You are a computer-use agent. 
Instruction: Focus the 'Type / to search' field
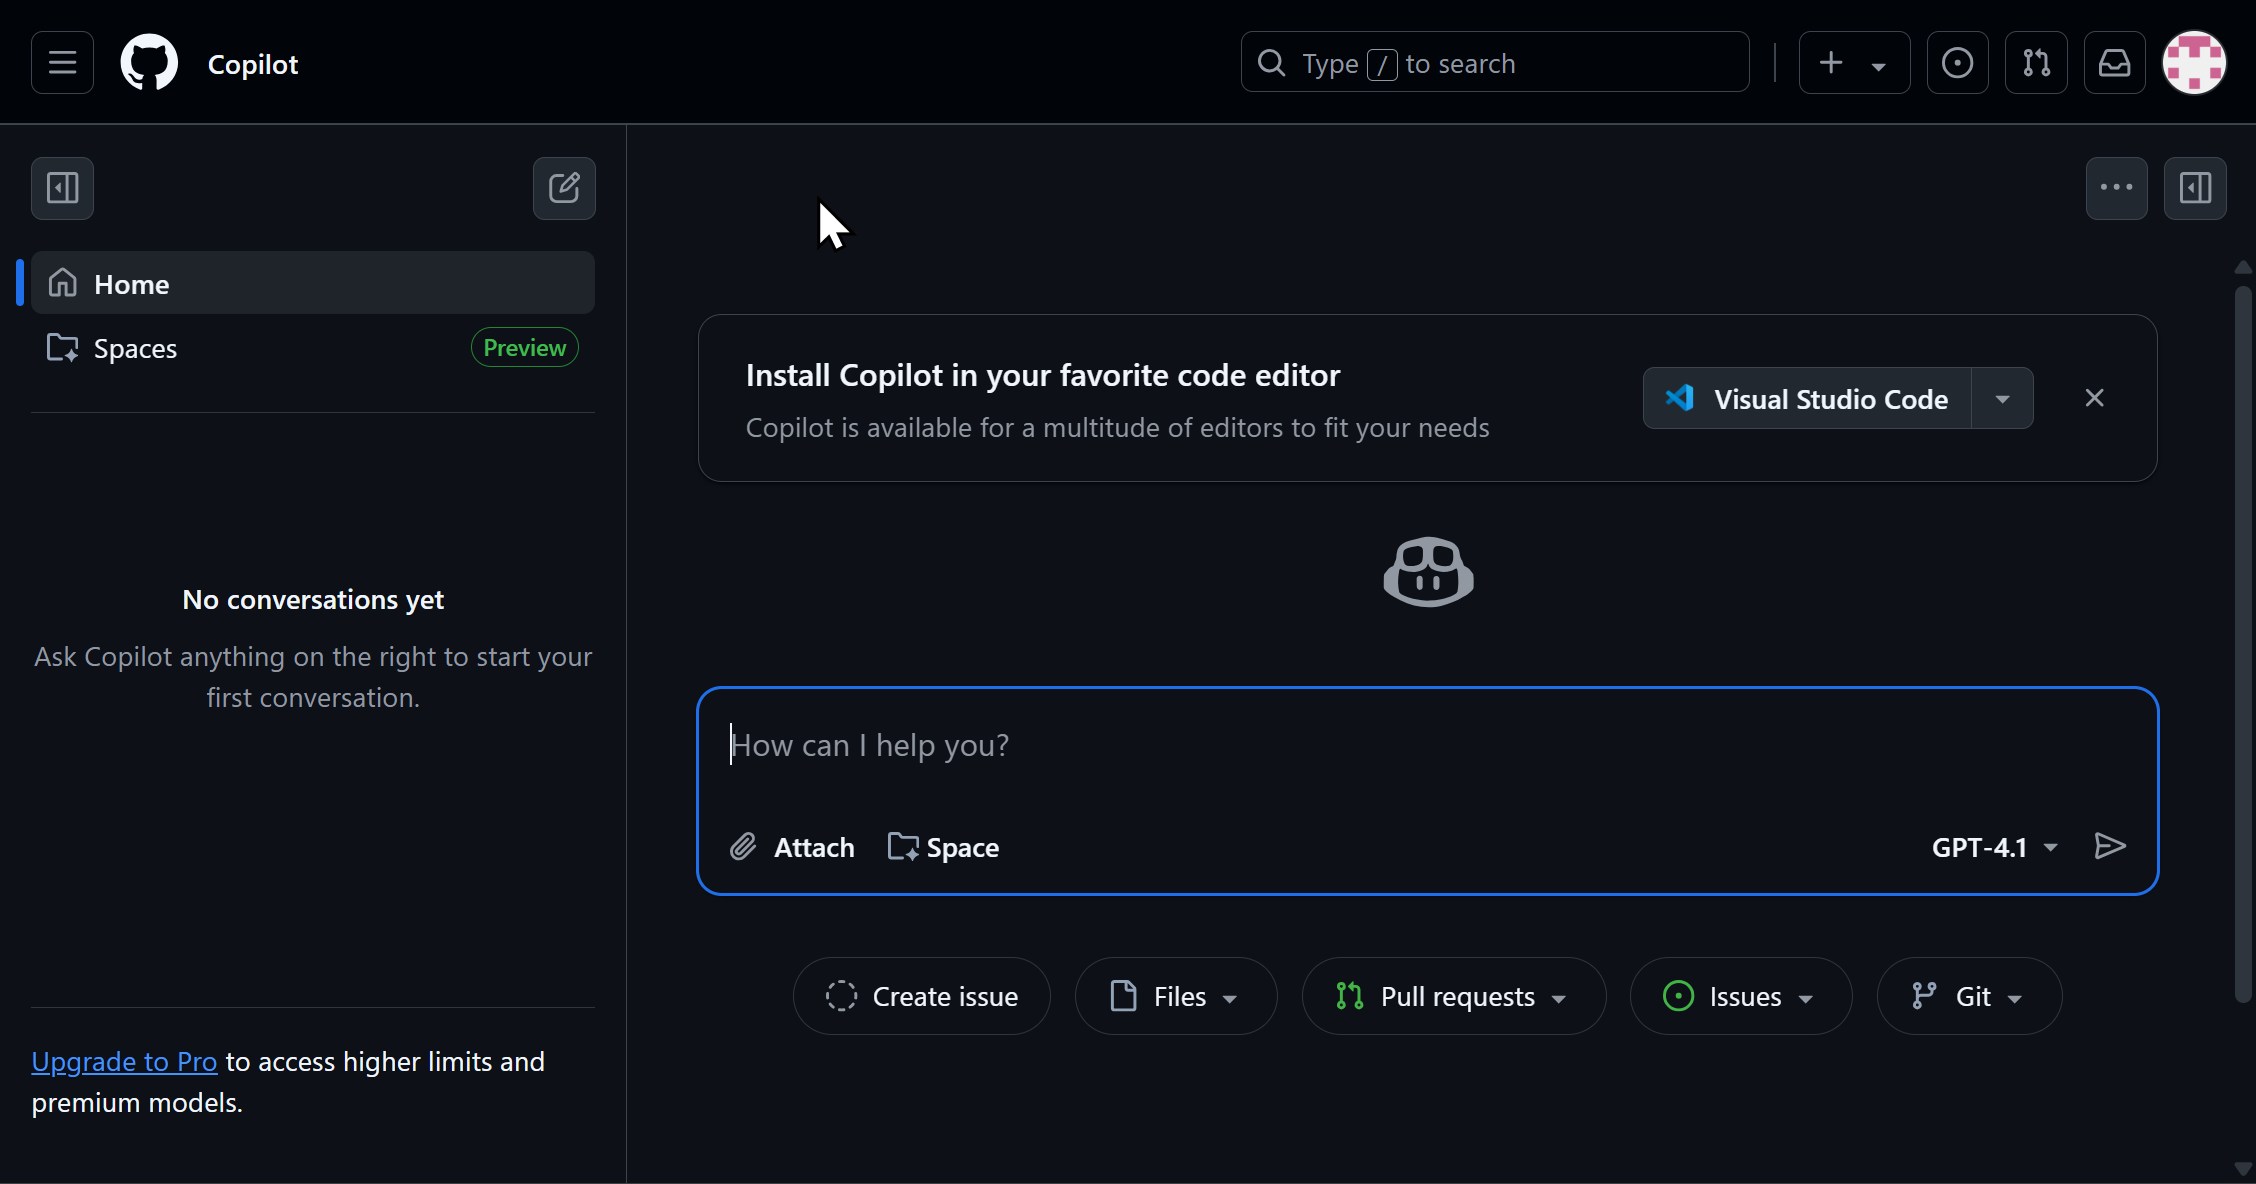tap(1495, 63)
